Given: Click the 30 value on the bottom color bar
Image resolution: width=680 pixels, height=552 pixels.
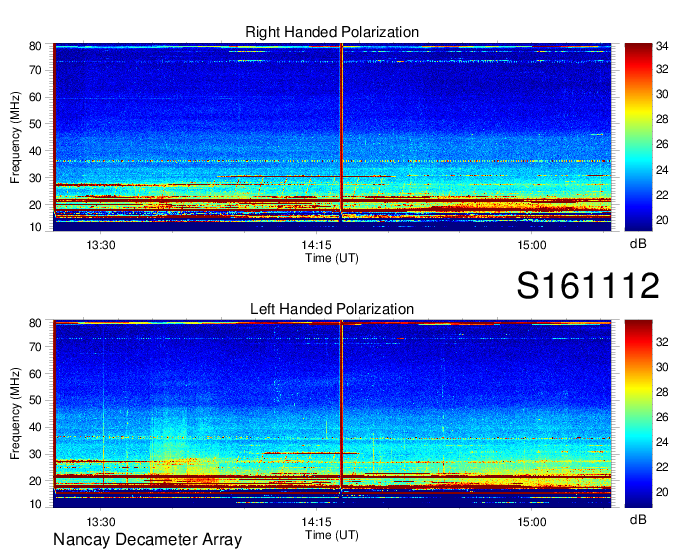Looking at the screenshot, I should [x=662, y=367].
